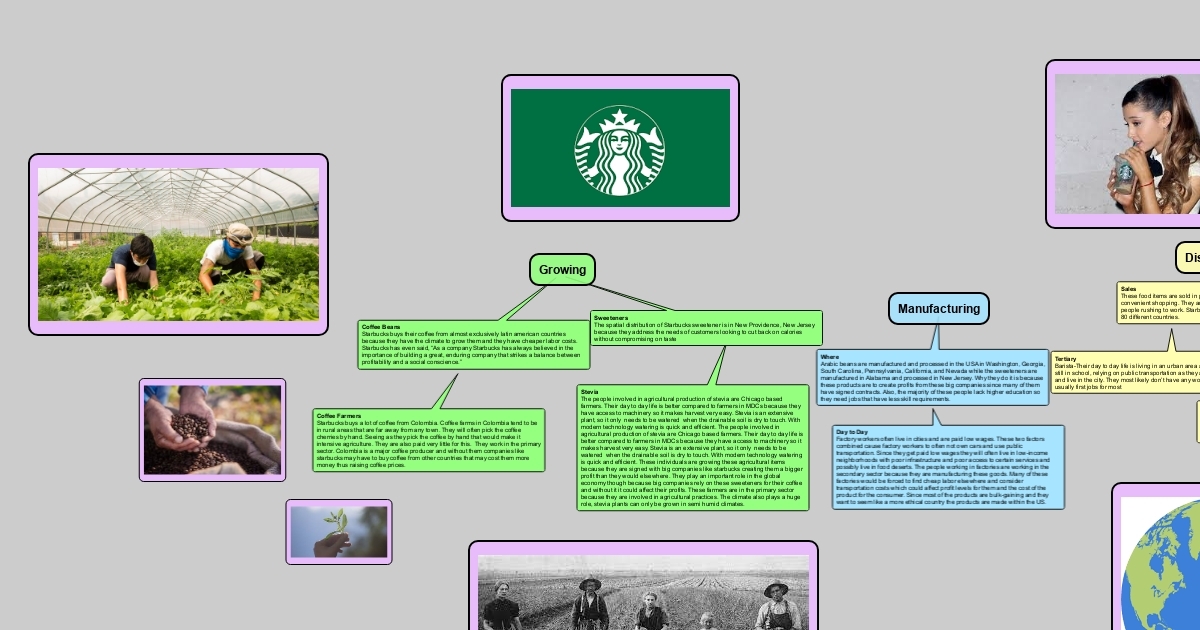Select the Growing topic node
The width and height of the screenshot is (1200, 630).
click(x=562, y=270)
